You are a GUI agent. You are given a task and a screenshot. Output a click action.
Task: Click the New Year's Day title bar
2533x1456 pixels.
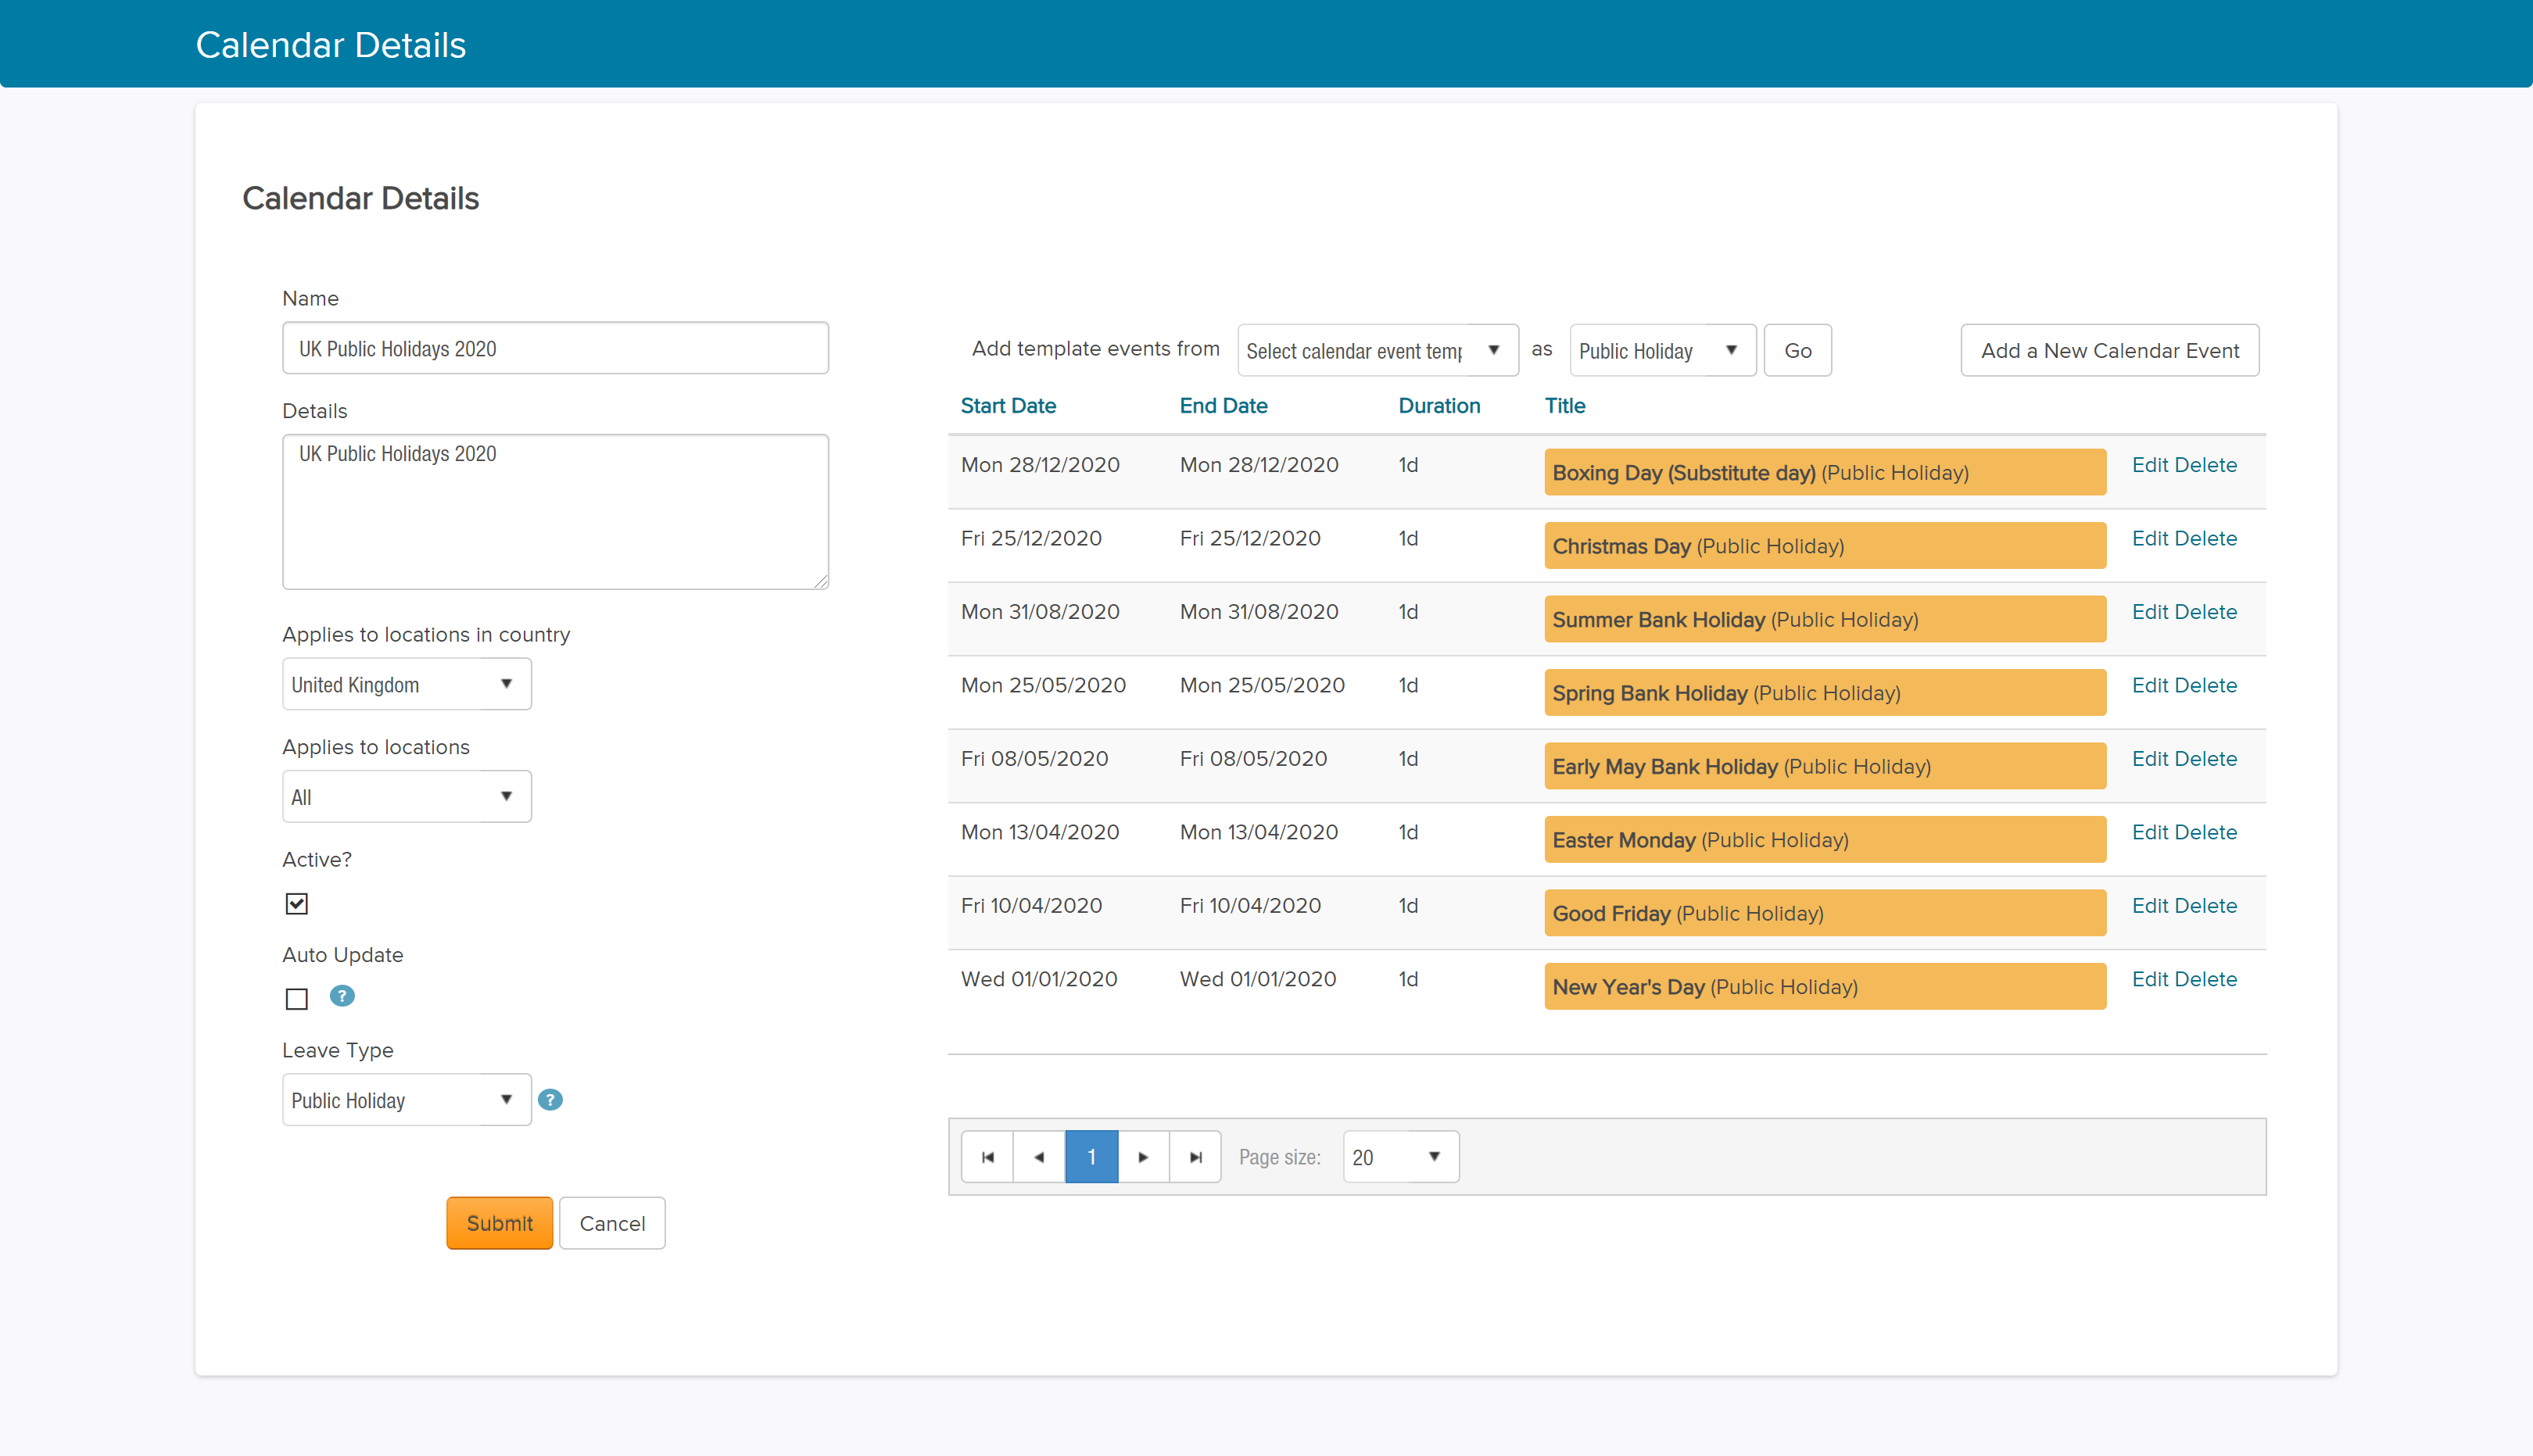1825,987
